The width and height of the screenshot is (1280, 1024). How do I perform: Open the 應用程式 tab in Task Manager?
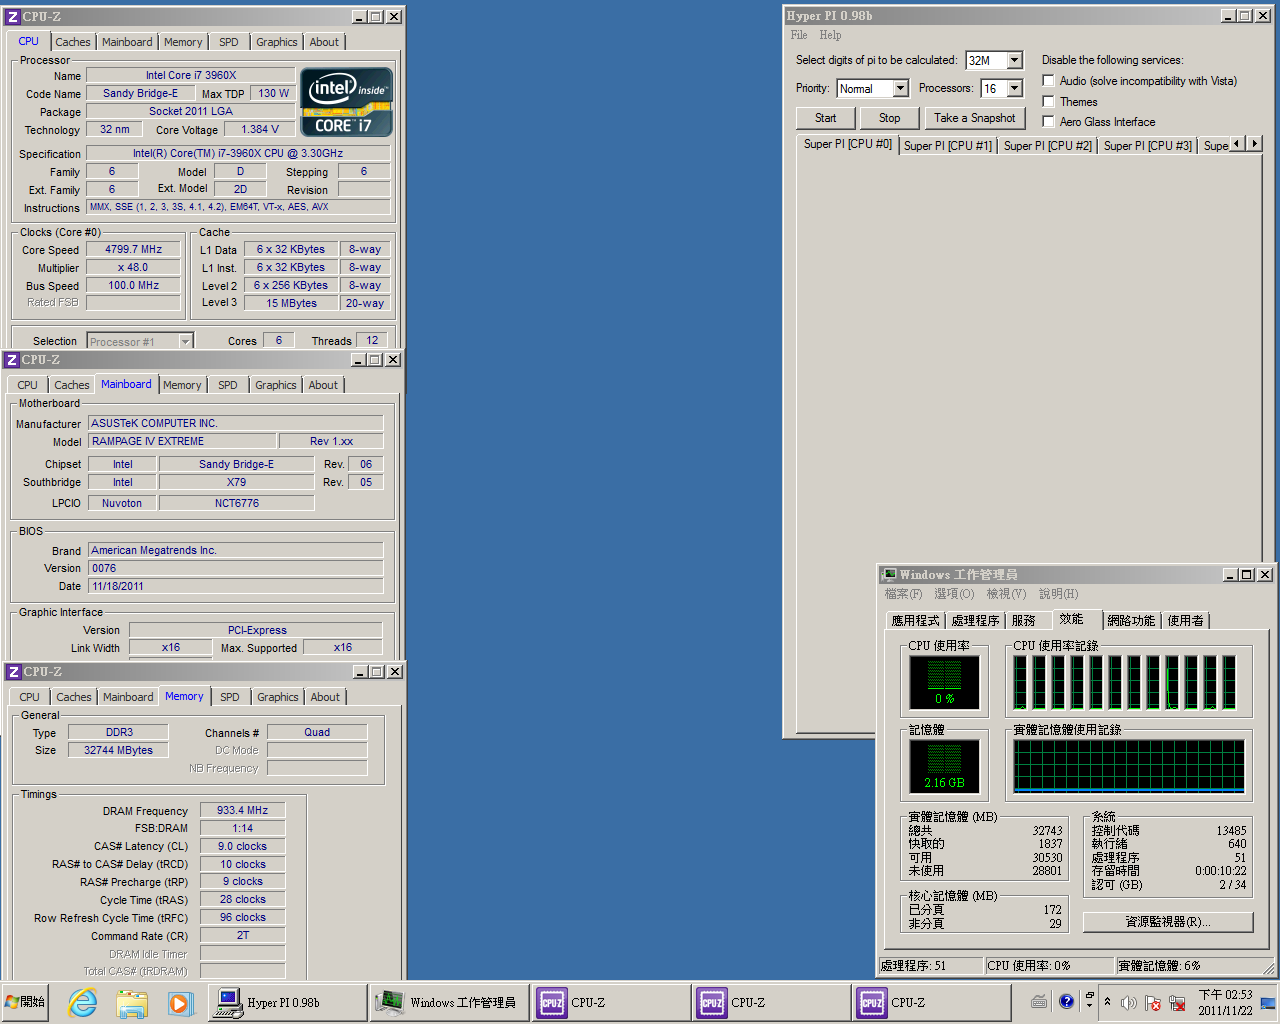(x=915, y=621)
